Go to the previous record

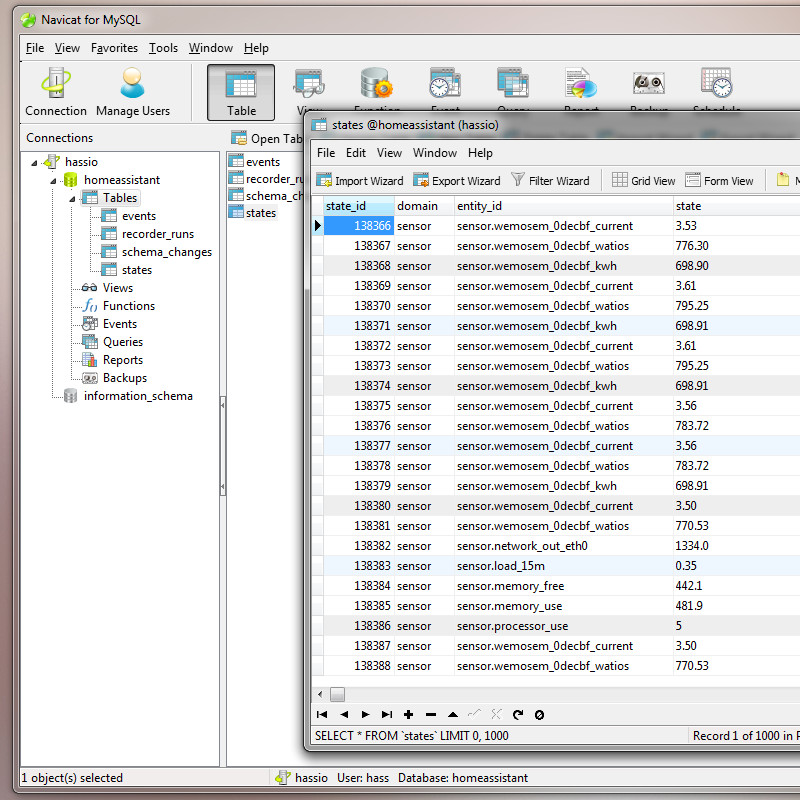(x=344, y=714)
